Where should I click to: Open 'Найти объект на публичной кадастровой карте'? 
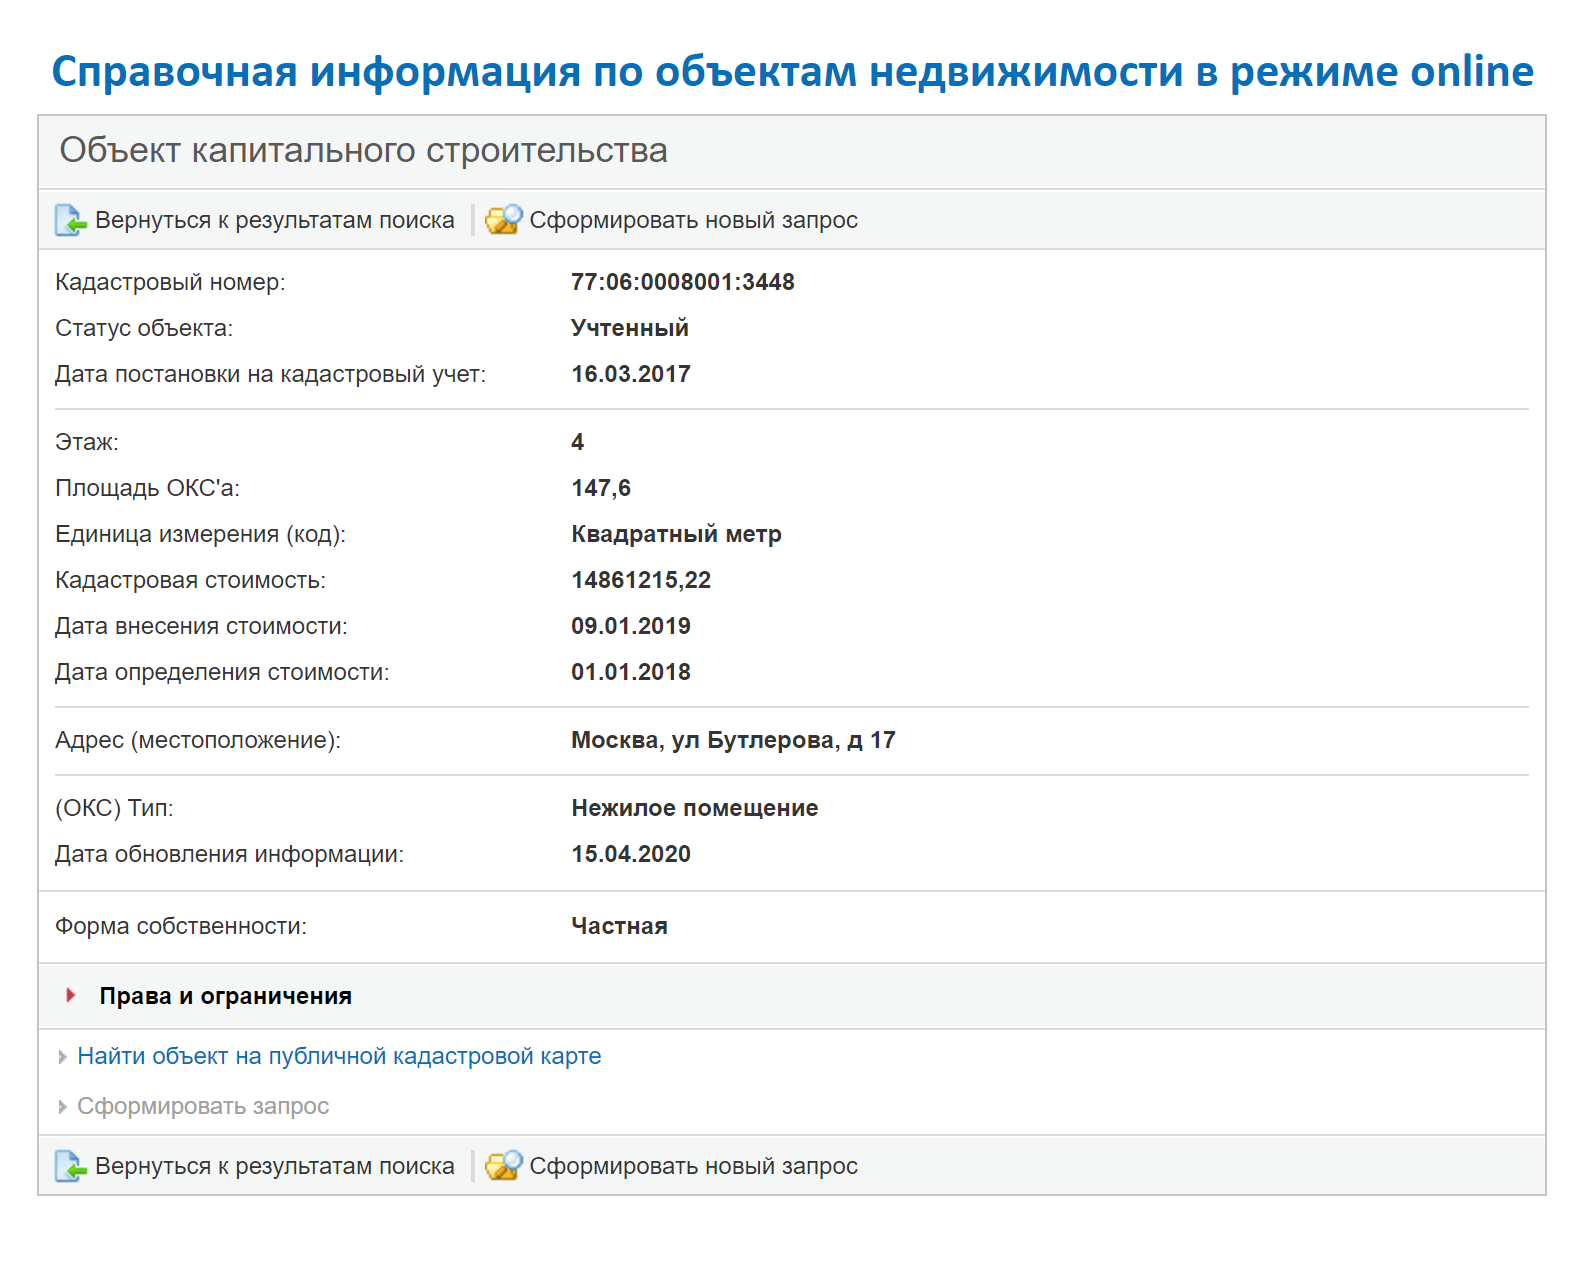point(339,1056)
